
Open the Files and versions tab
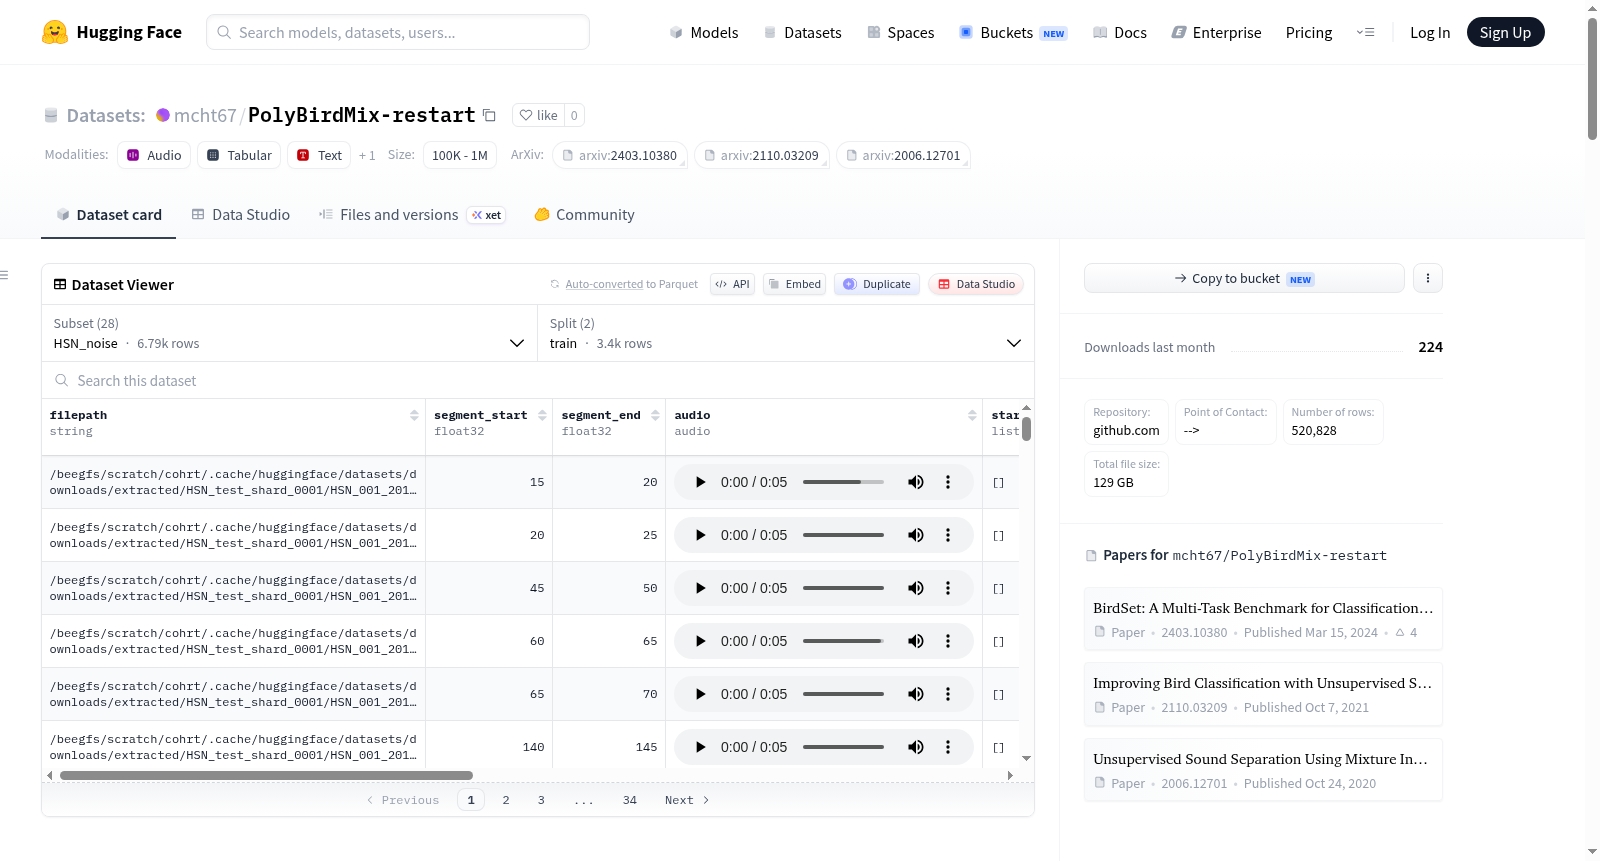pos(412,215)
